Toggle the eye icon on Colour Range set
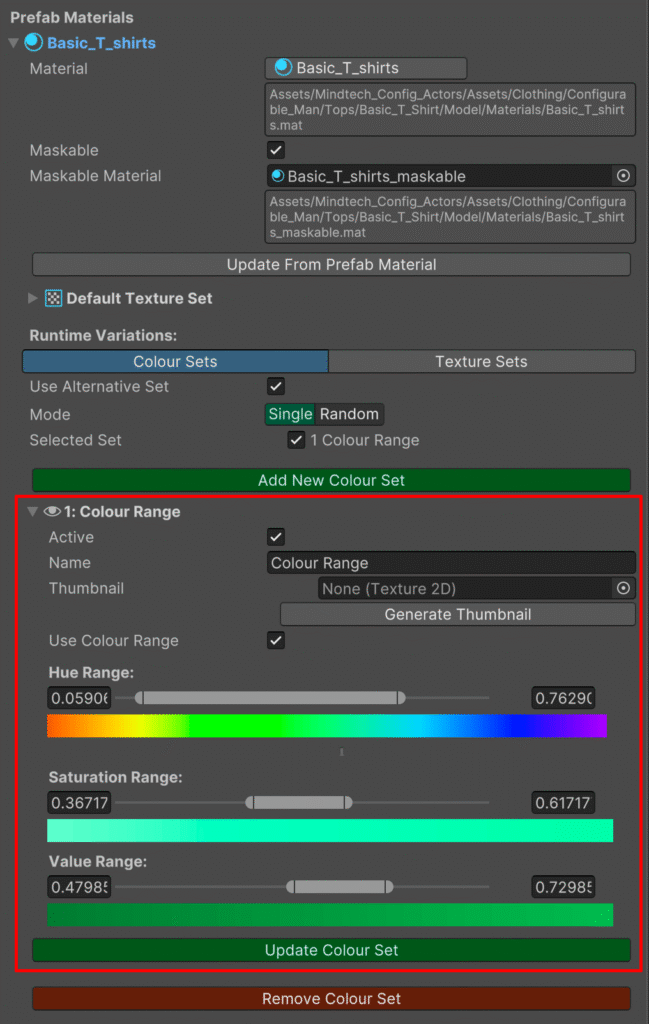 (x=52, y=512)
